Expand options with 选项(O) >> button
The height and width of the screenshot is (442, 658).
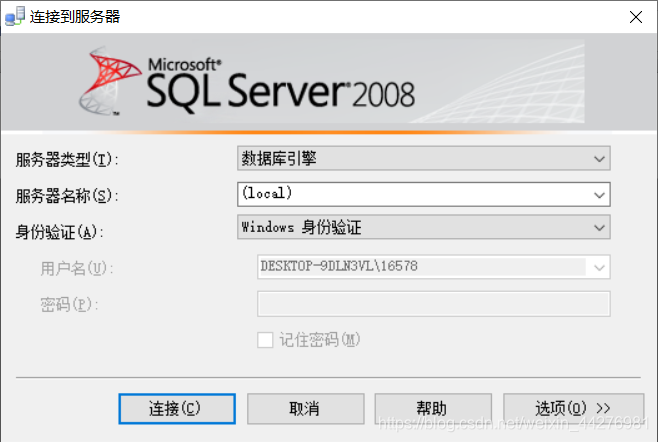(x=573, y=408)
